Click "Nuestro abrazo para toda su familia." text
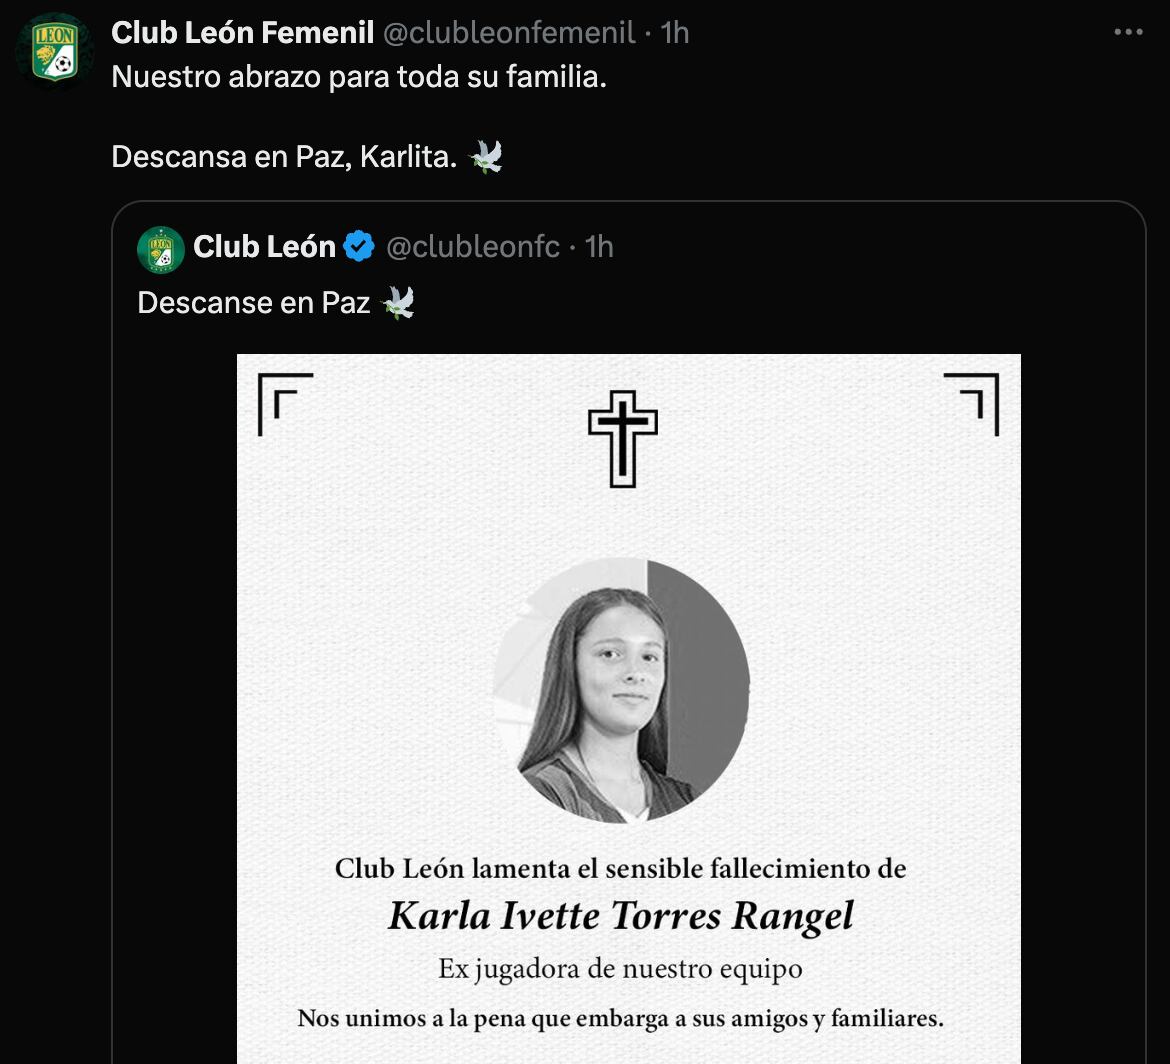This screenshot has height=1064, width=1170. coord(359,77)
